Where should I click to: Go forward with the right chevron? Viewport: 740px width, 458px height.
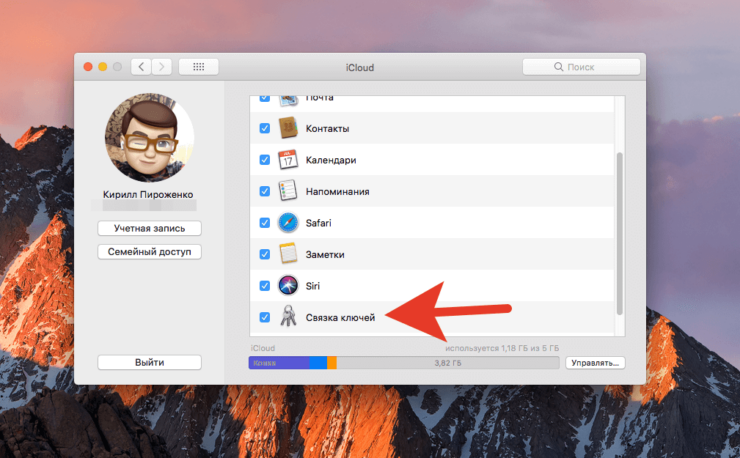(161, 67)
